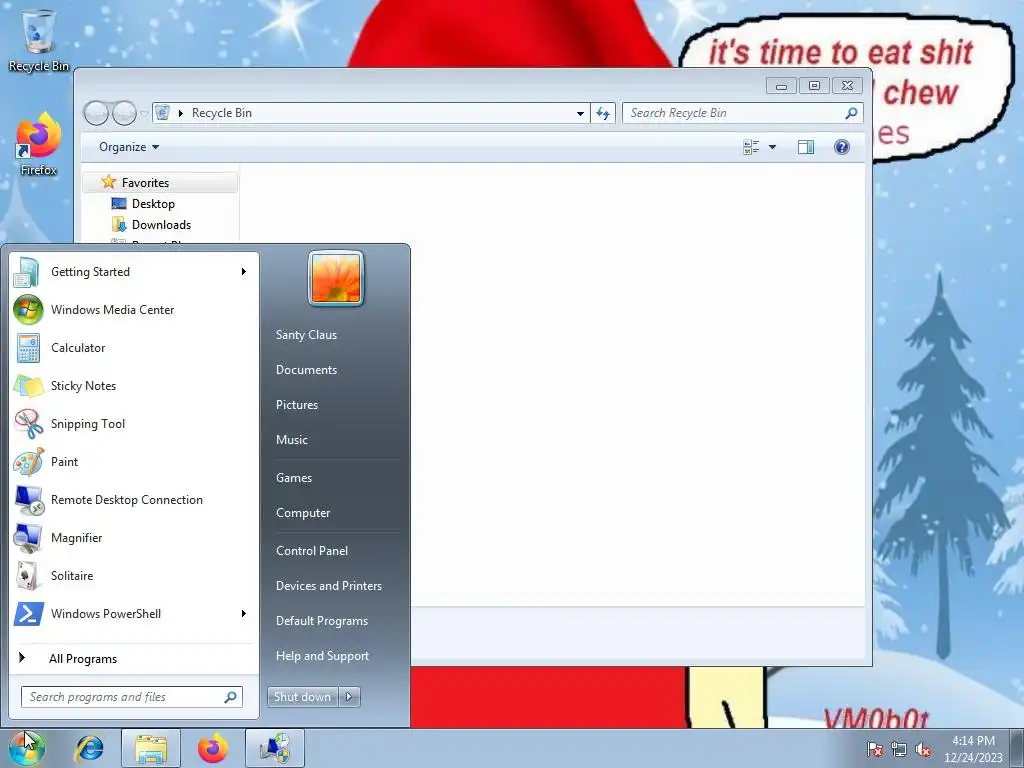Click the search magnifier in Recycle Bin
Viewport: 1024px width, 768px height.
click(851, 113)
